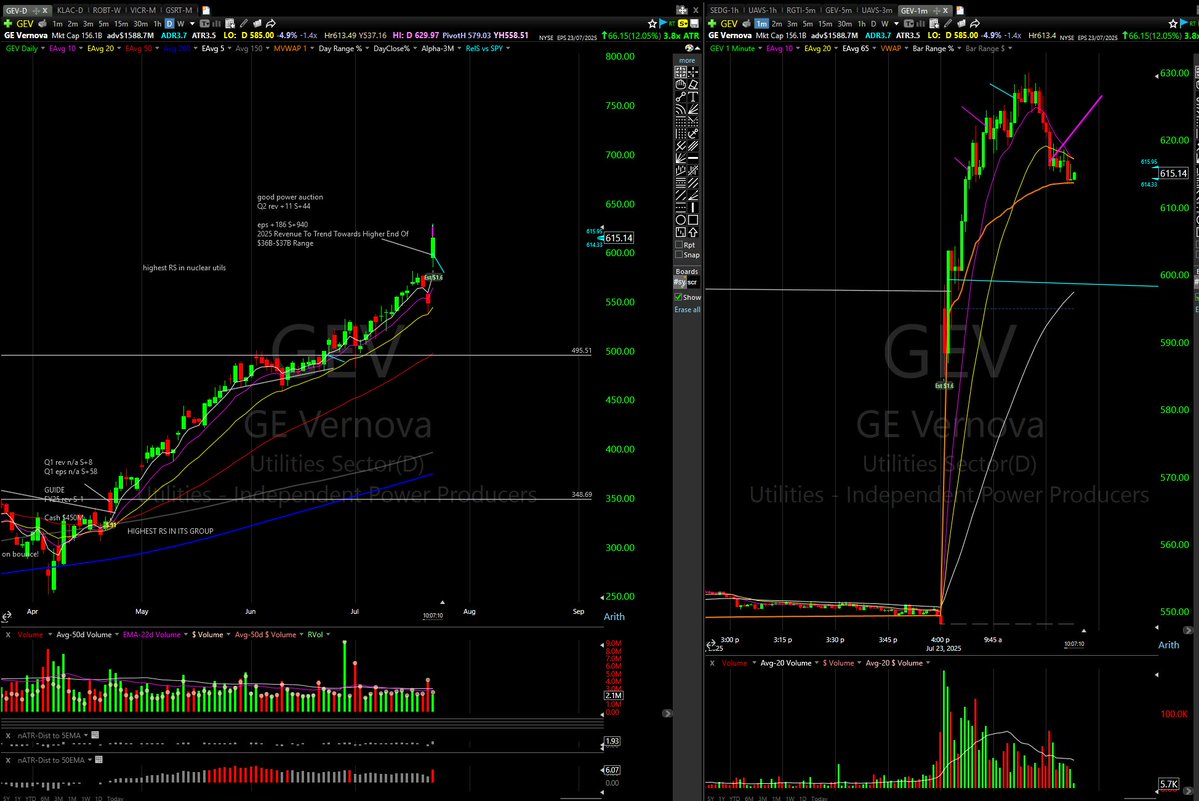The image size is (1199, 801).
Task: Enable the Rpt checkbox
Action: coord(679,245)
